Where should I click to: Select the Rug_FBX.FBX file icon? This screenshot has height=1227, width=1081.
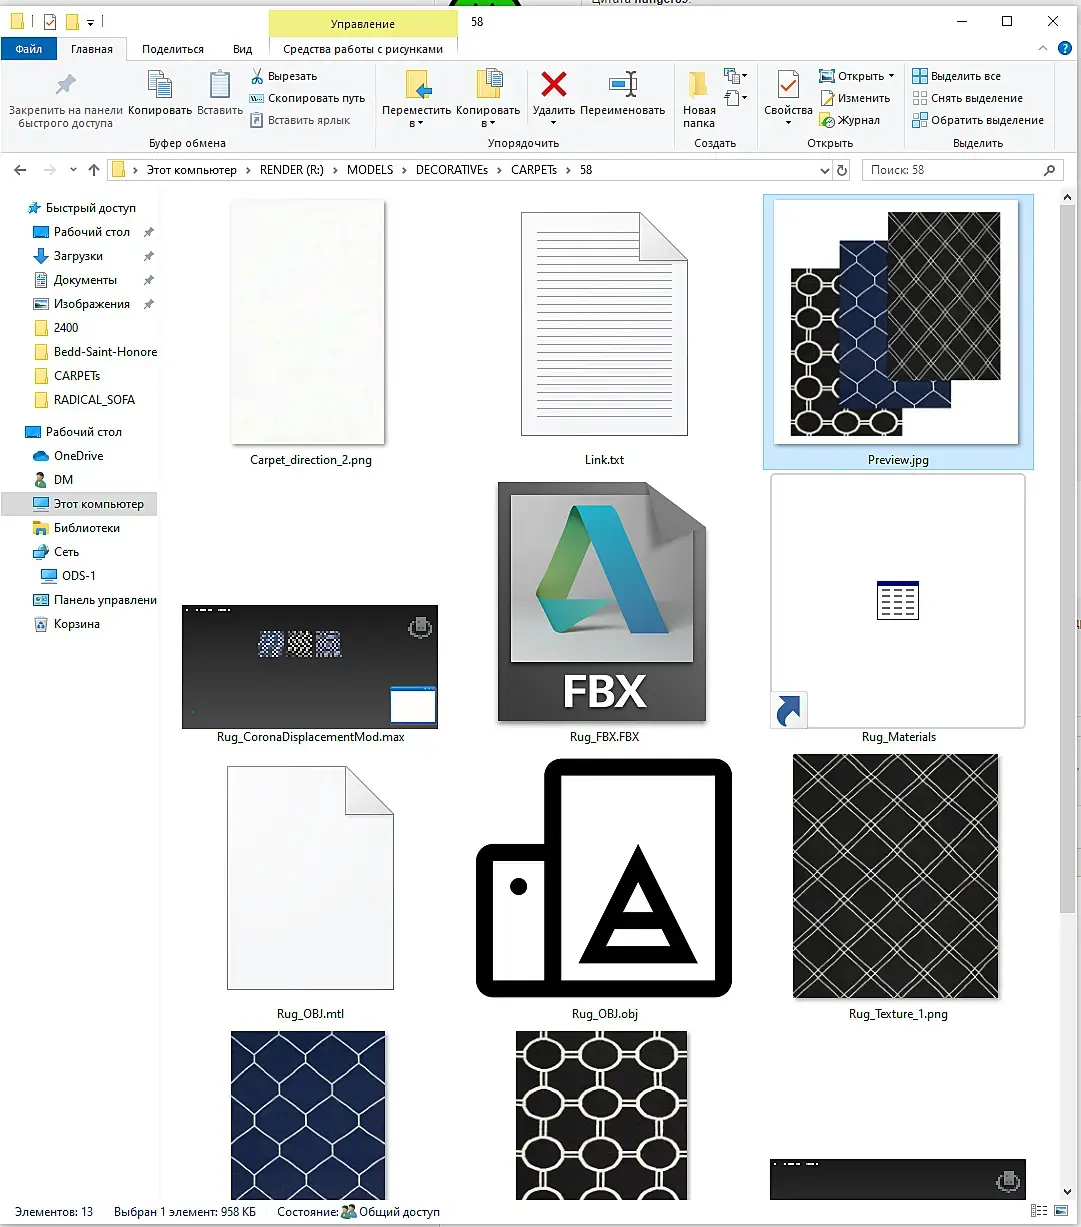[603, 602]
